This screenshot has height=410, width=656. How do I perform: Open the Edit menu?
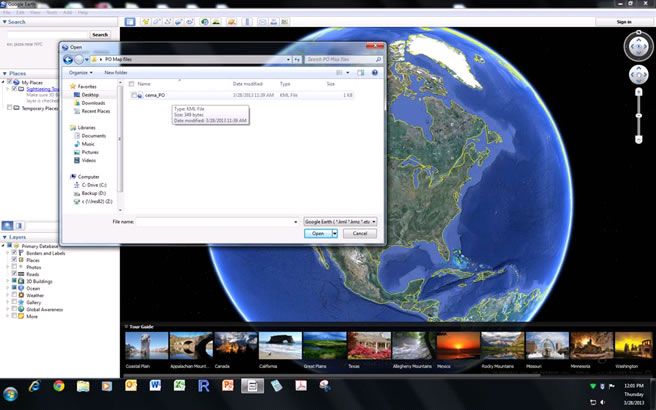coord(20,13)
